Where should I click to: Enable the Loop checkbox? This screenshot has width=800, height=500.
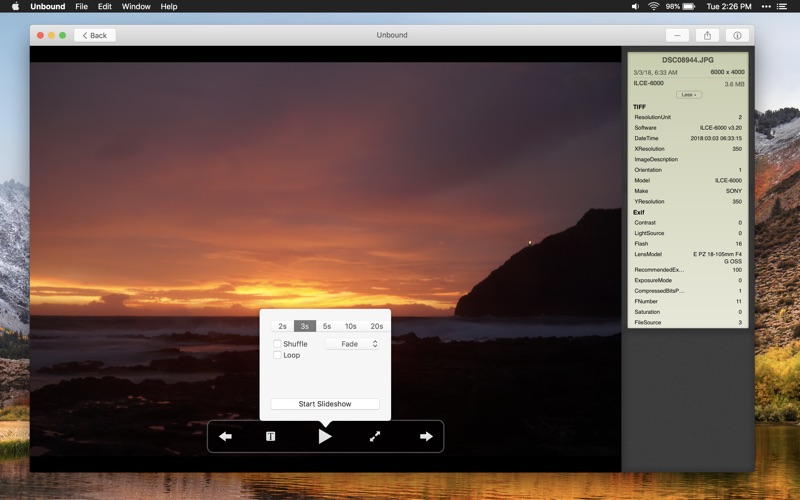click(x=278, y=355)
